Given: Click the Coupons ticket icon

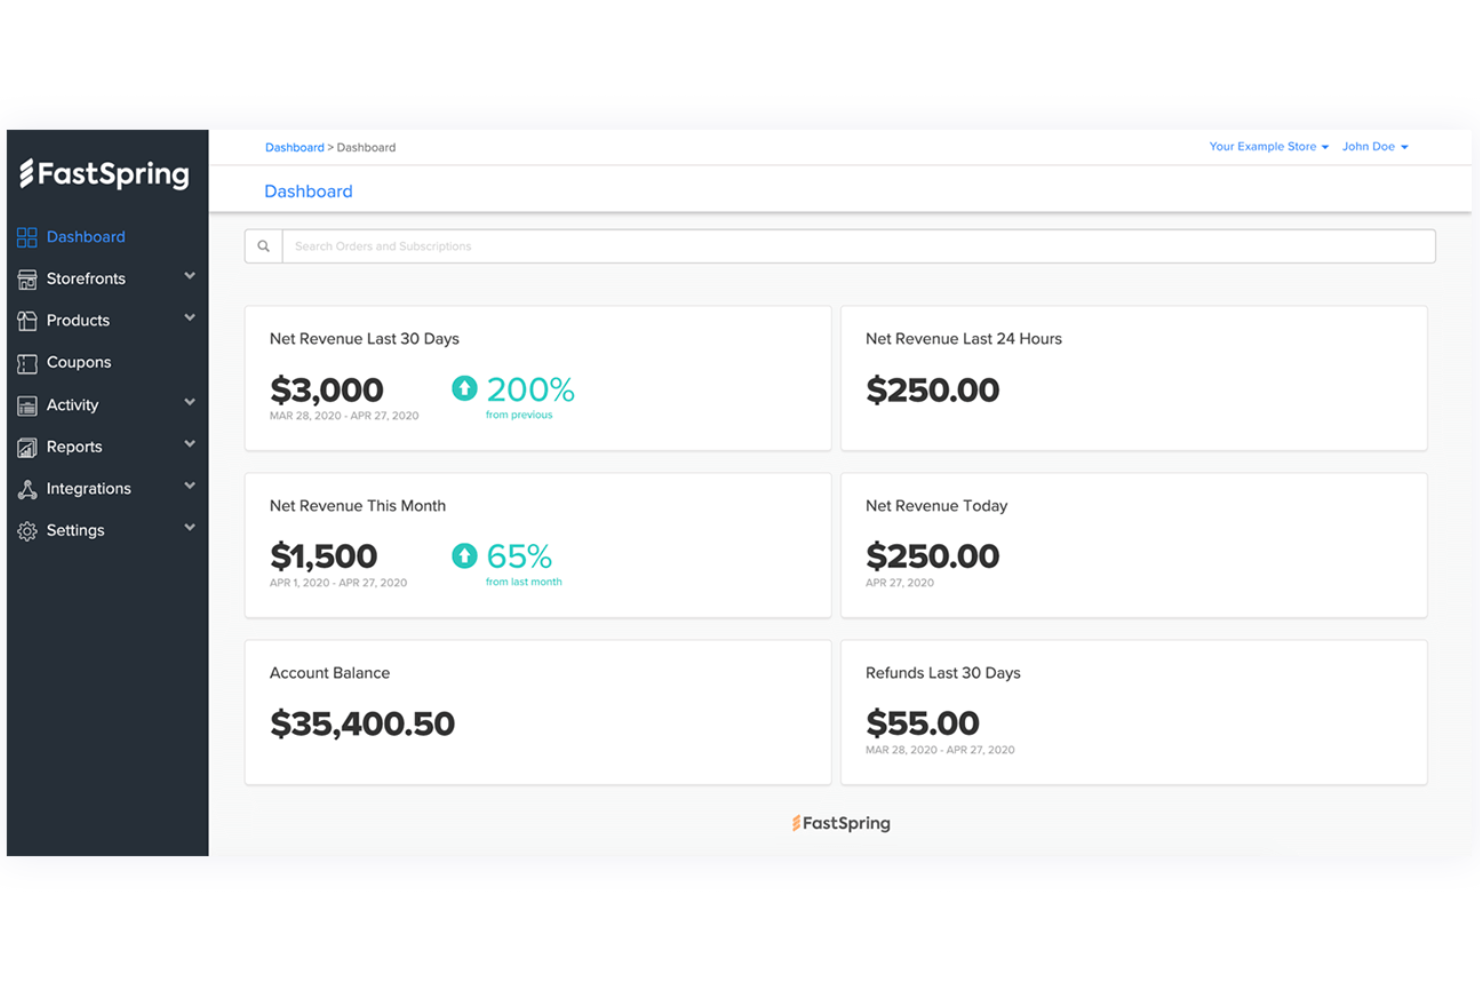Looking at the screenshot, I should (x=27, y=362).
